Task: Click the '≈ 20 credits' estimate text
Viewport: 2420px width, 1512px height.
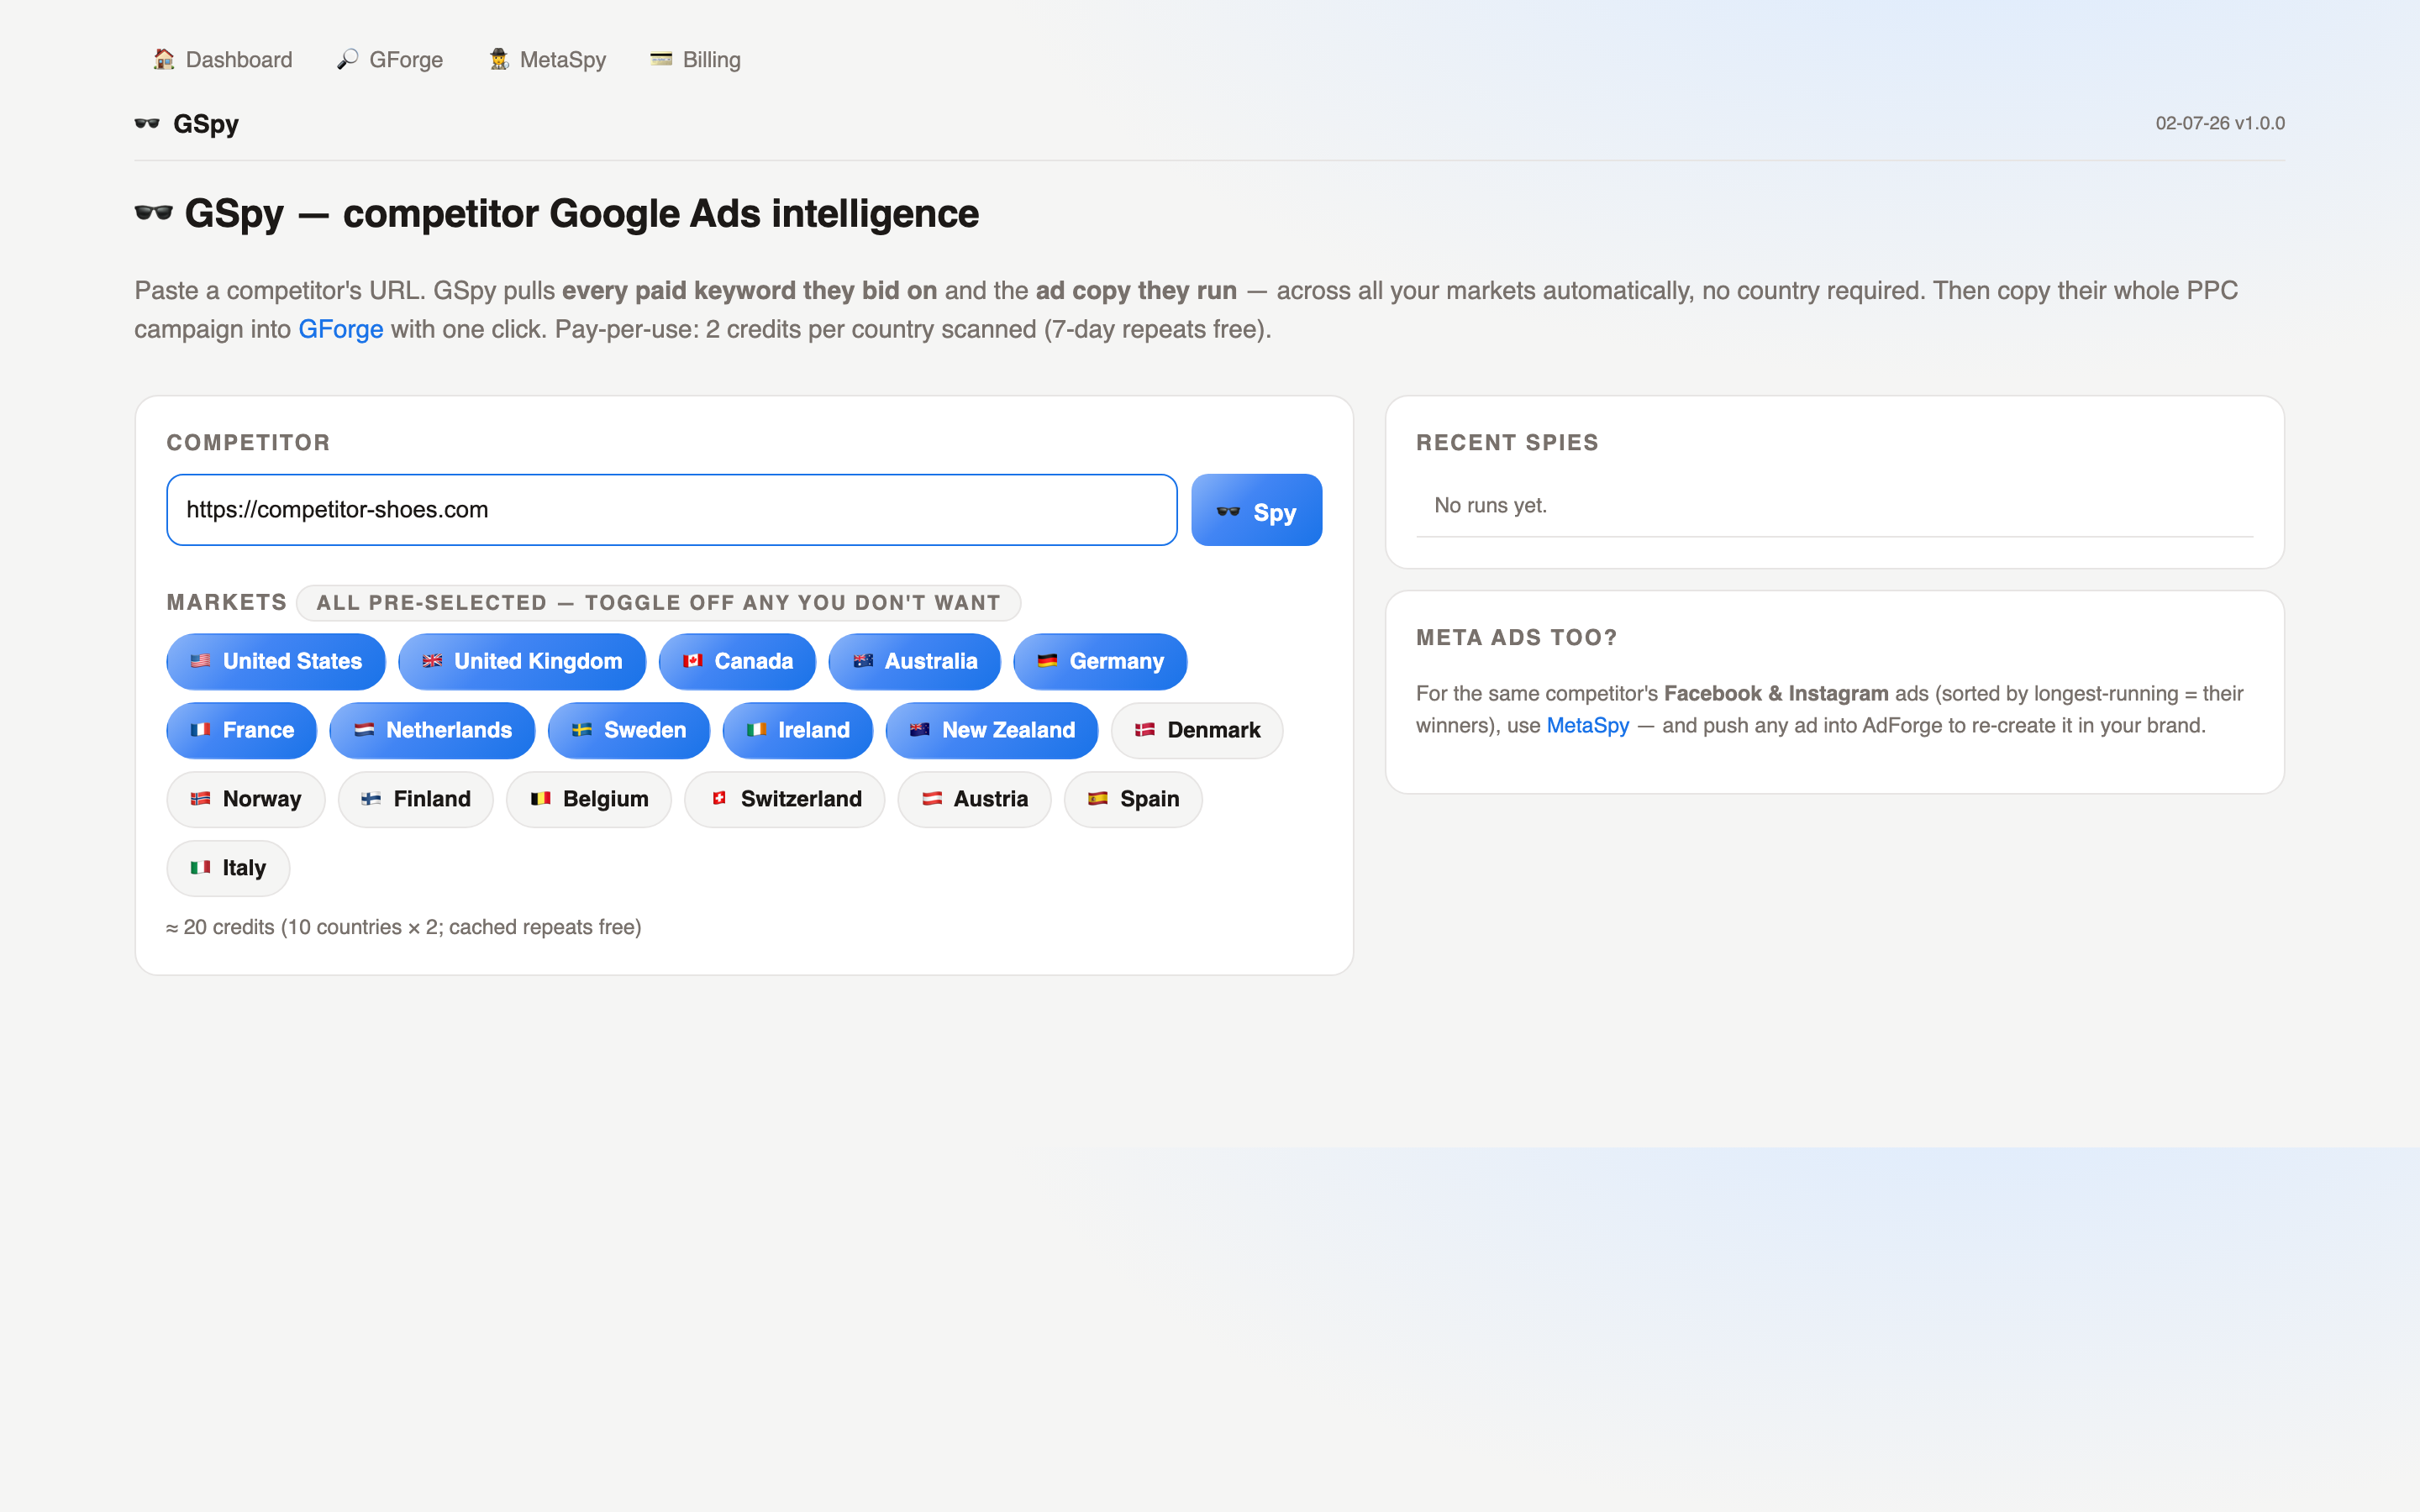Action: 404,927
